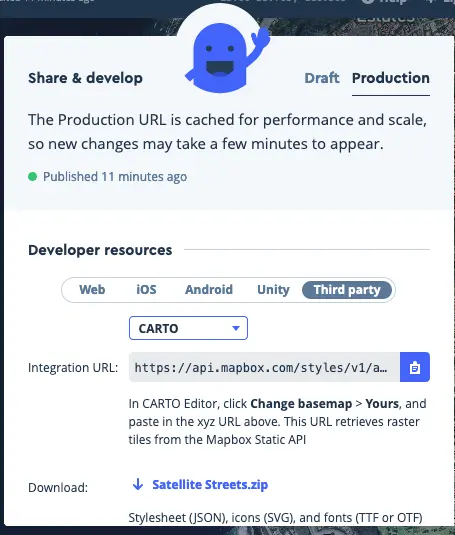This screenshot has height=535, width=455.
Task: Switch developer resources to iOS
Action: (146, 290)
